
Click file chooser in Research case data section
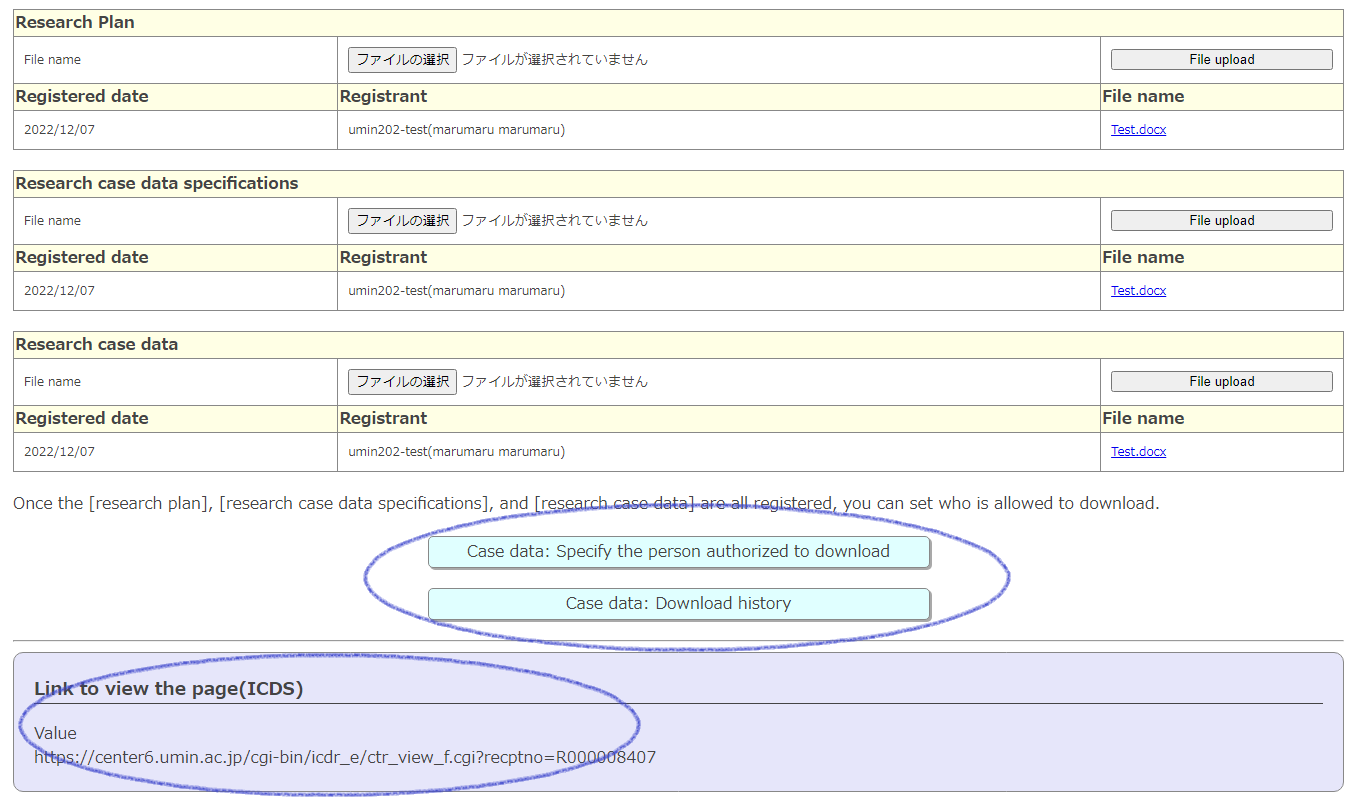pos(402,382)
